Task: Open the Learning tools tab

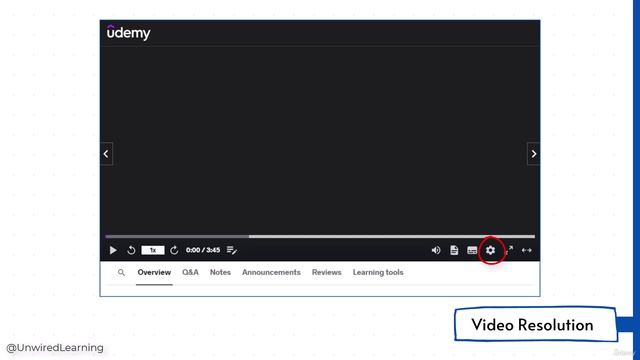Action: click(378, 272)
